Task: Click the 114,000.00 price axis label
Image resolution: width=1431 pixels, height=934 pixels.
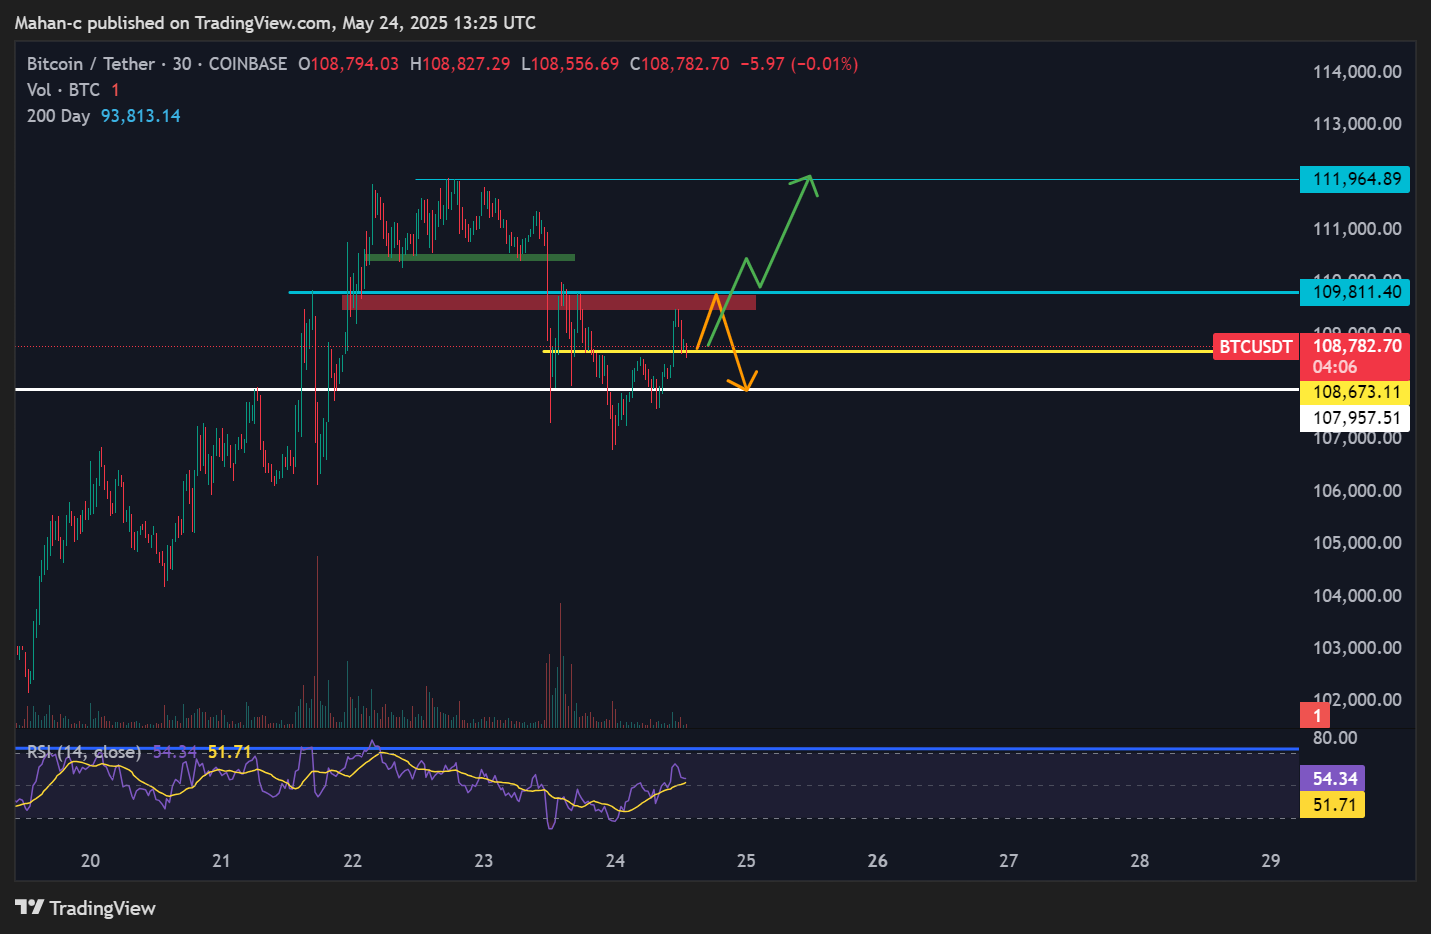Action: [x=1356, y=72]
